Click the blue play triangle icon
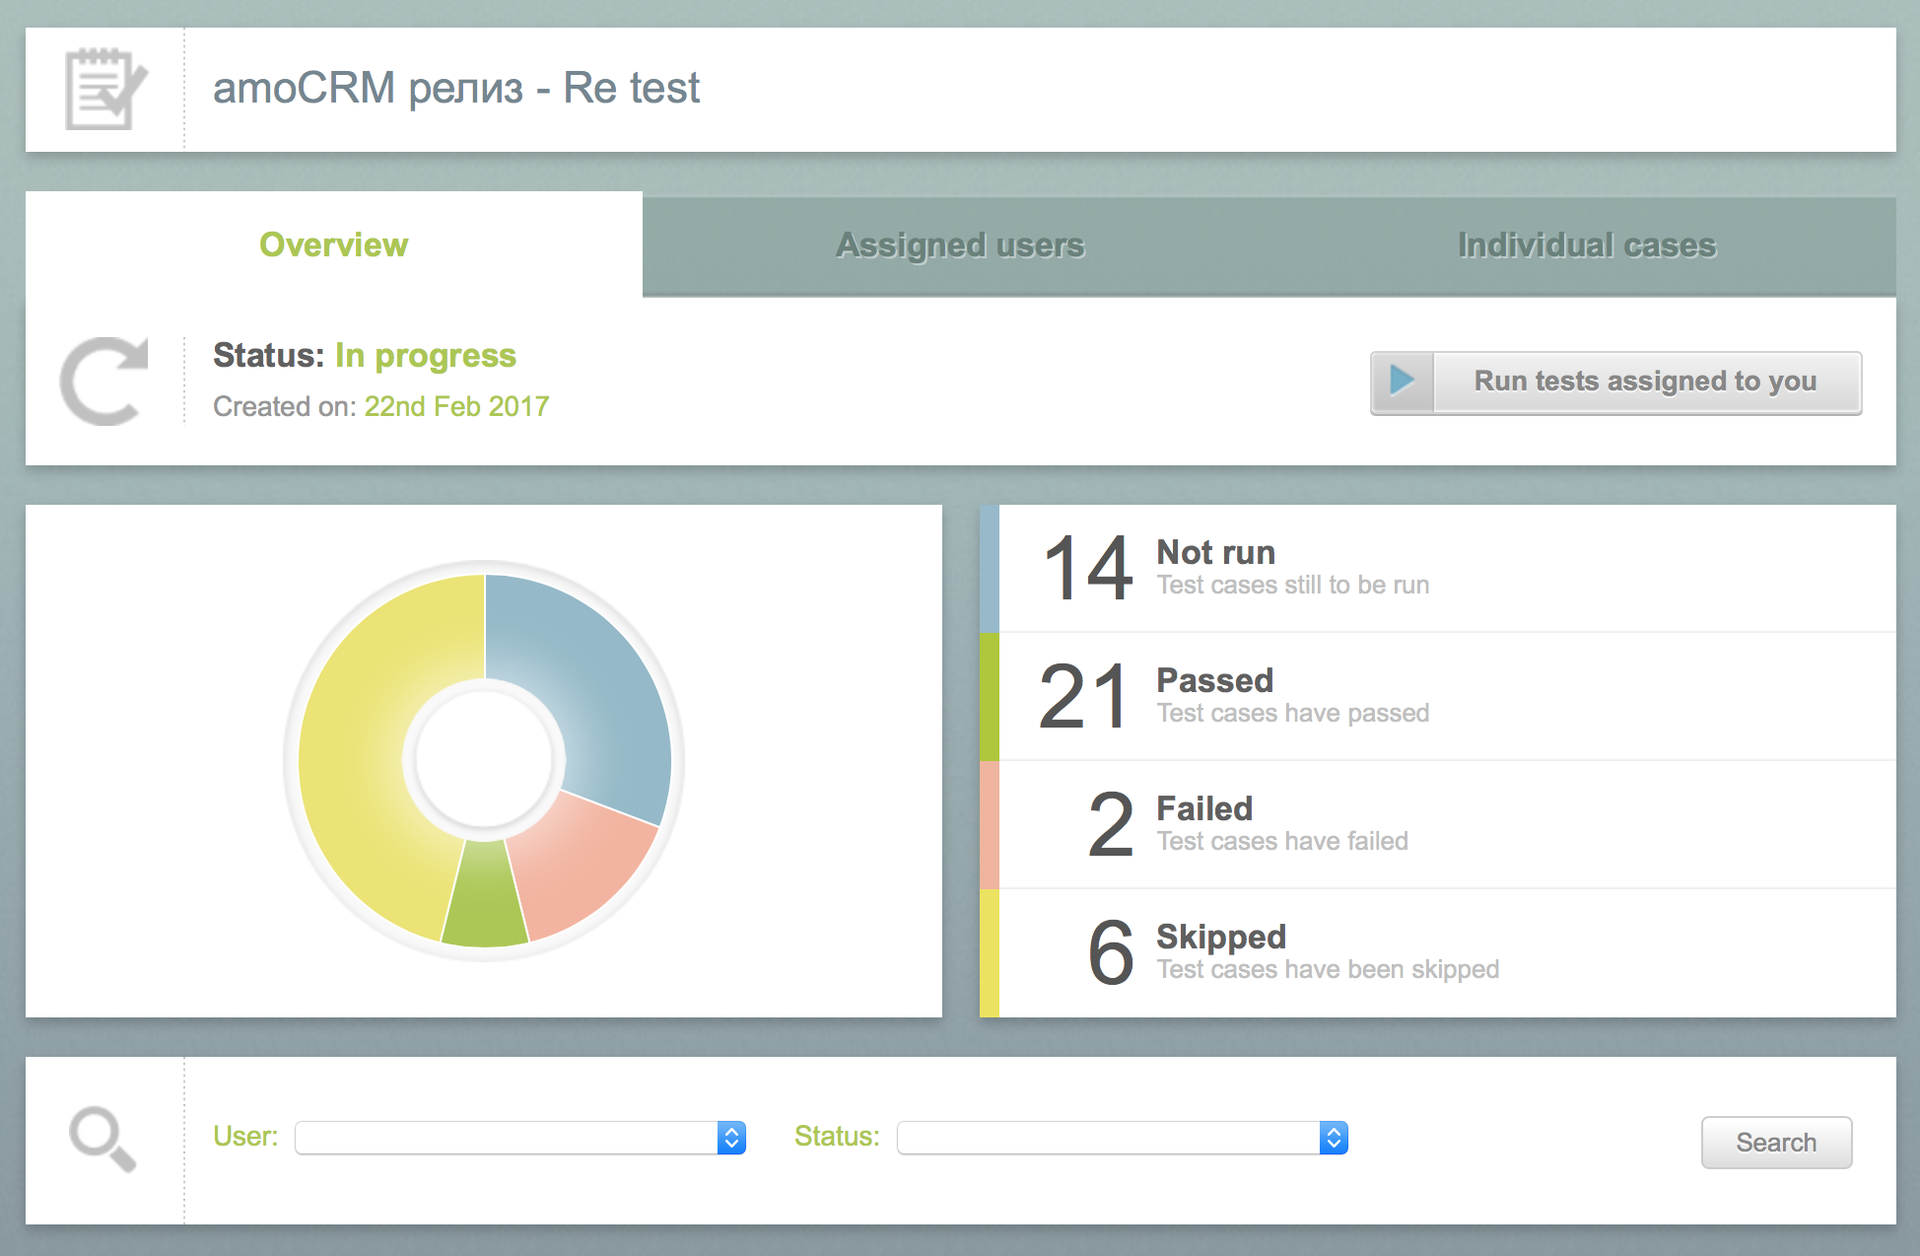 coord(1402,381)
